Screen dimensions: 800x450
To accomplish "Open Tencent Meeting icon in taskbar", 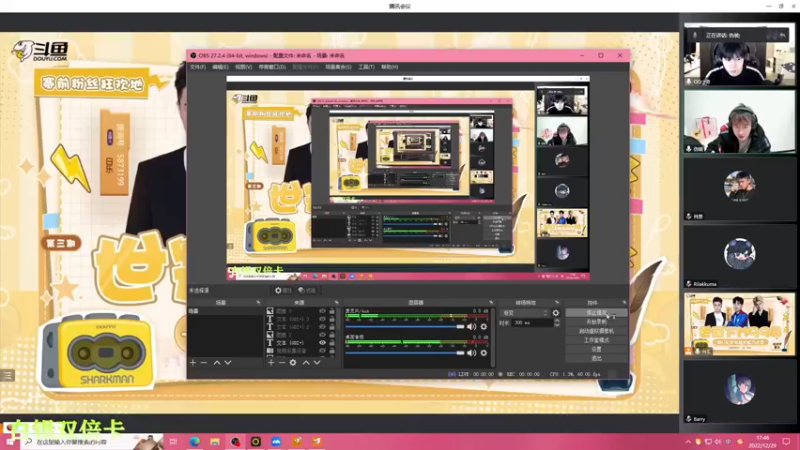I will 276,441.
